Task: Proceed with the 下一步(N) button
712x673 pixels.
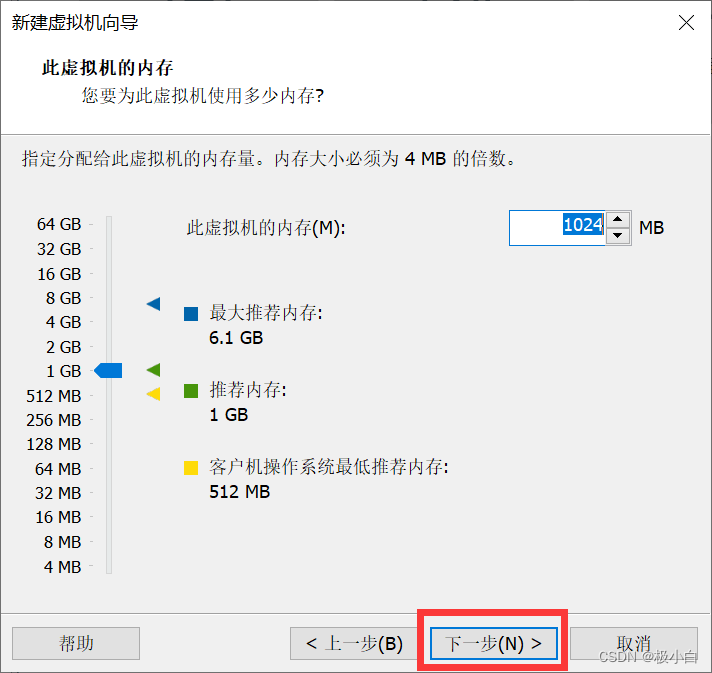Action: (x=494, y=643)
